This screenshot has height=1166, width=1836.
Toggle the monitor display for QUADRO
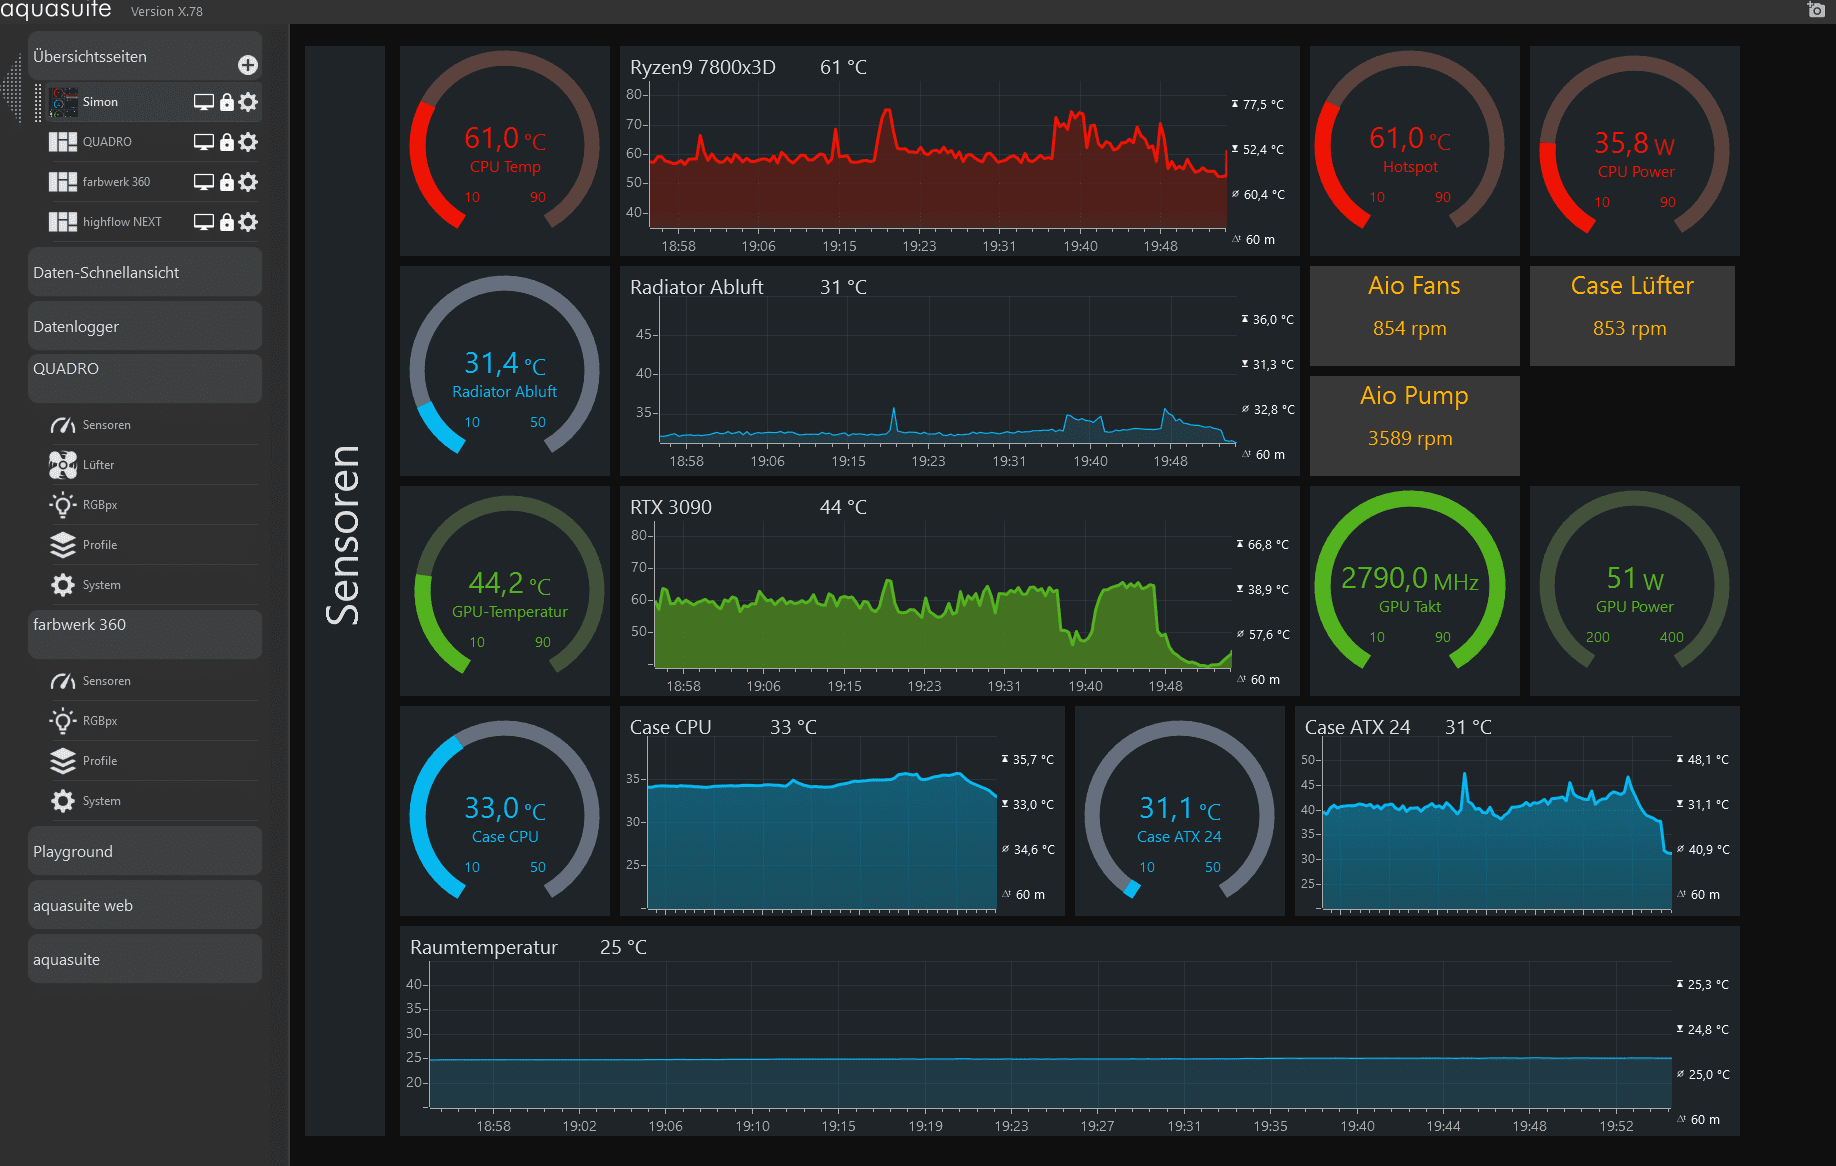(x=204, y=142)
